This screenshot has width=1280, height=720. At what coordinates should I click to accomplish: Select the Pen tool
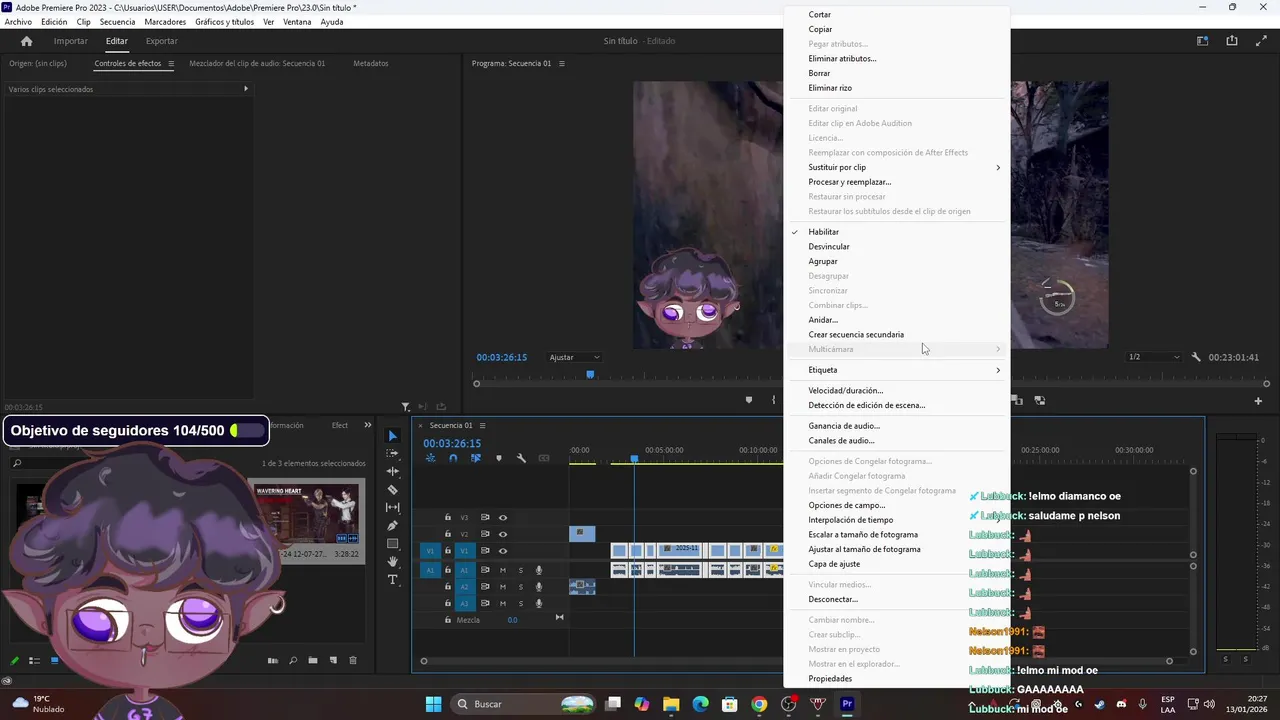(x=392, y=526)
